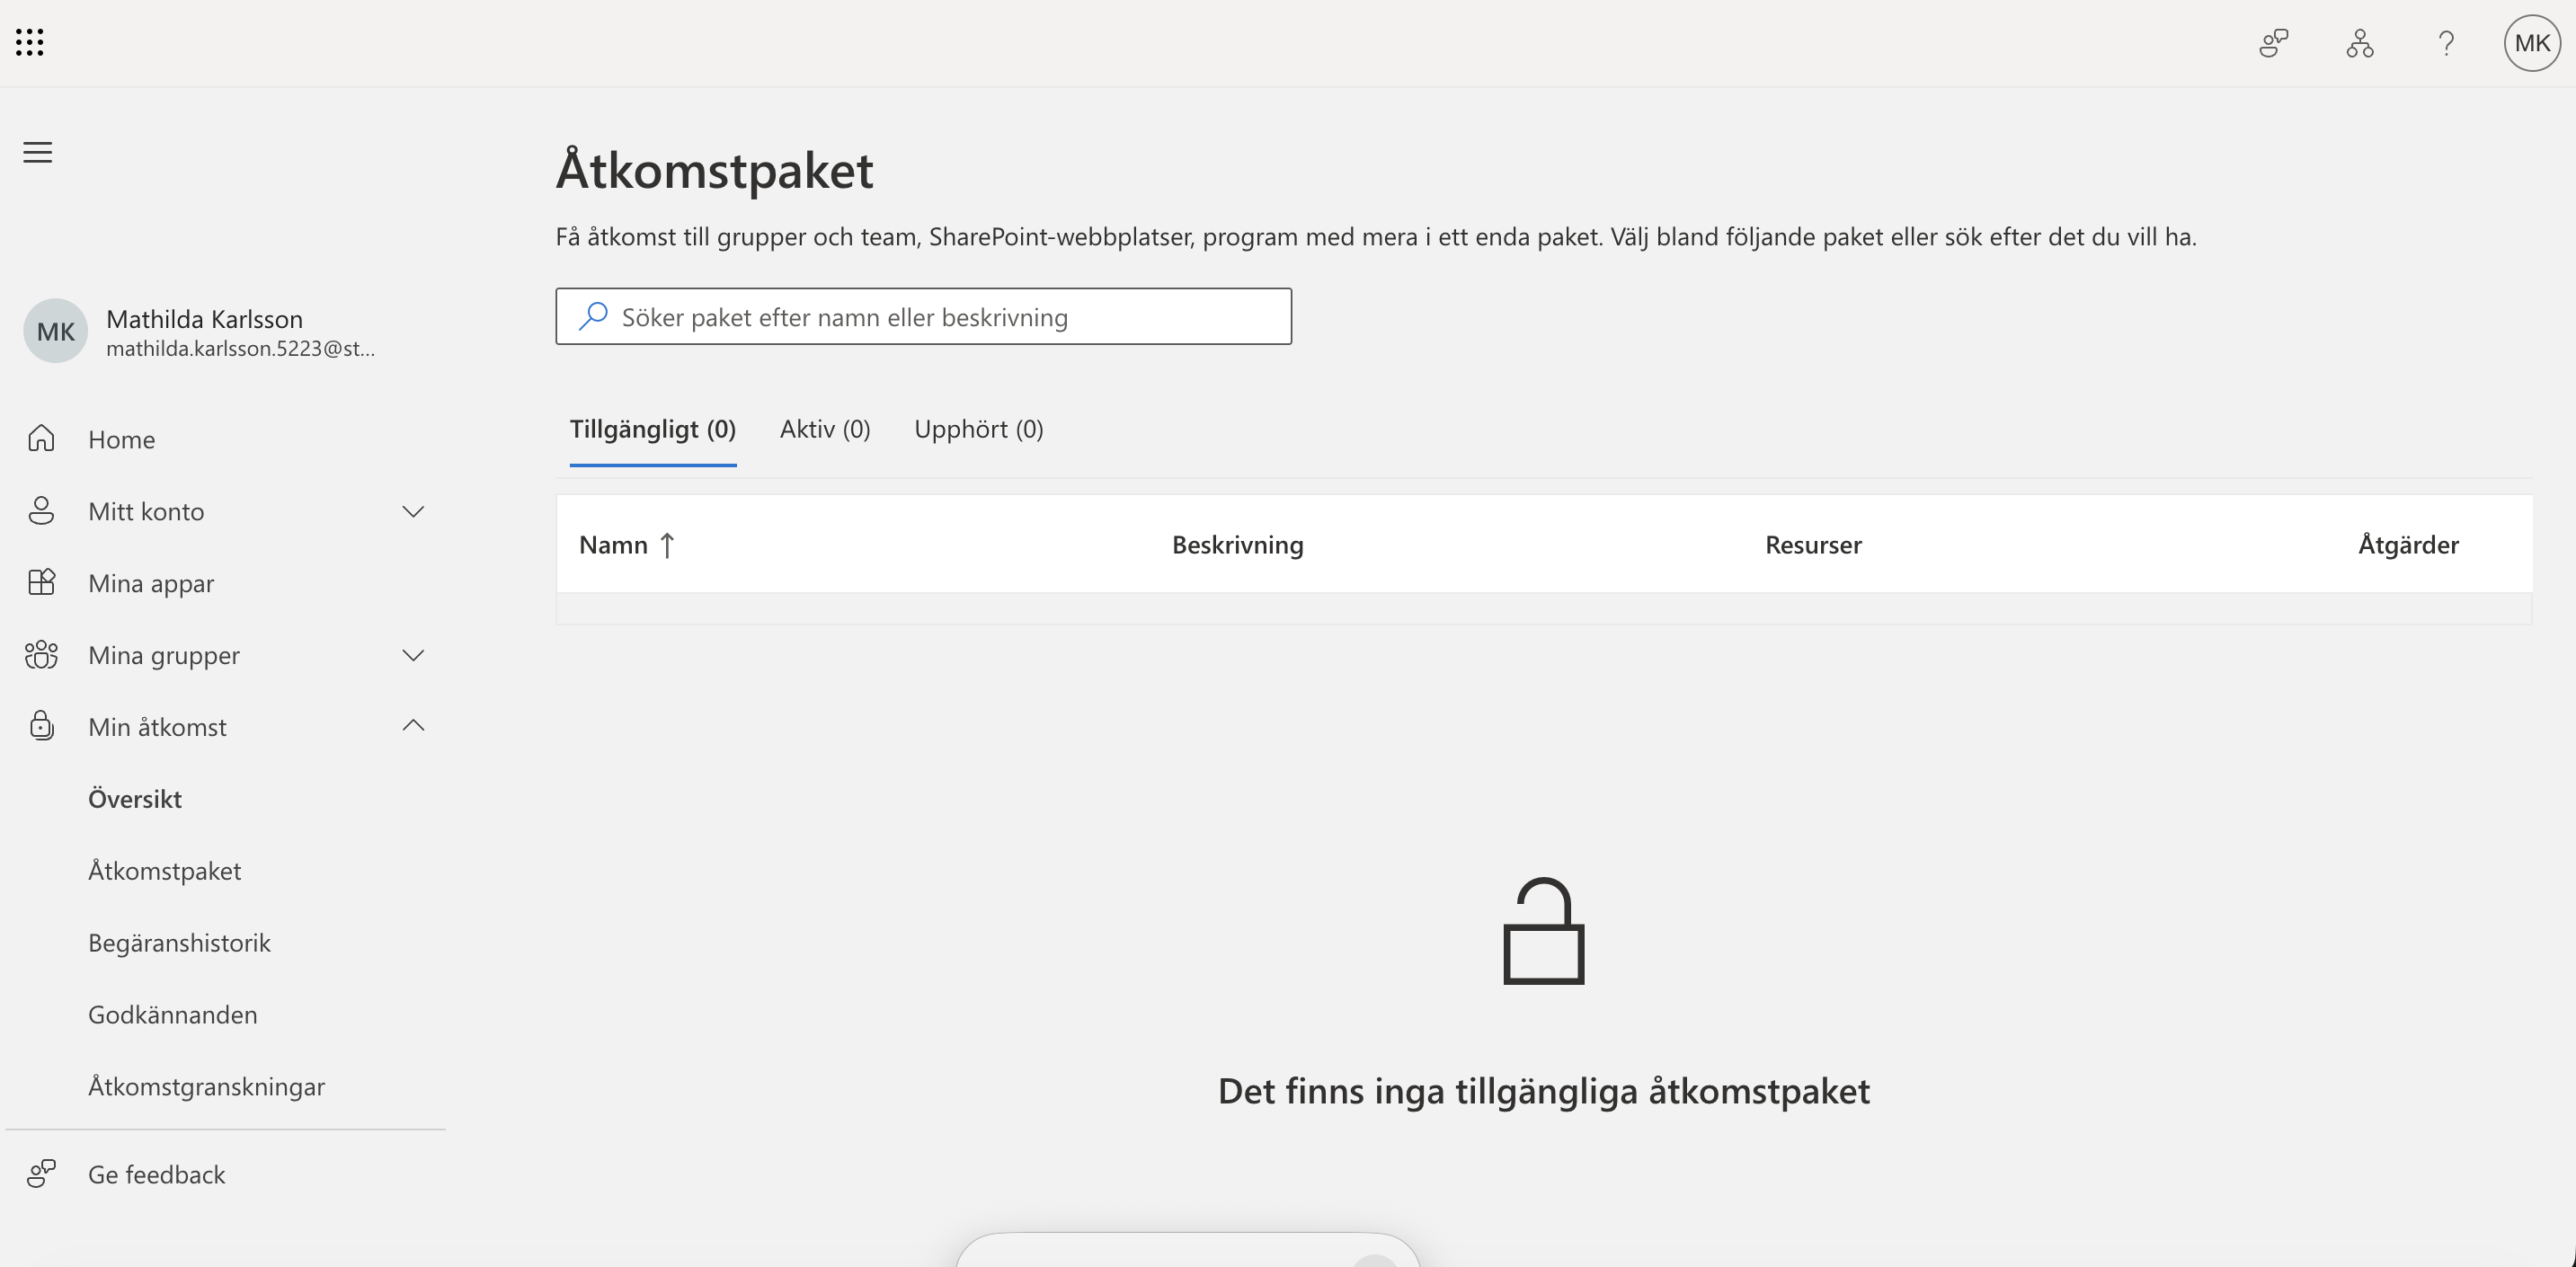Image resolution: width=2576 pixels, height=1267 pixels.
Task: Click the search magnifier icon
Action: tap(593, 316)
